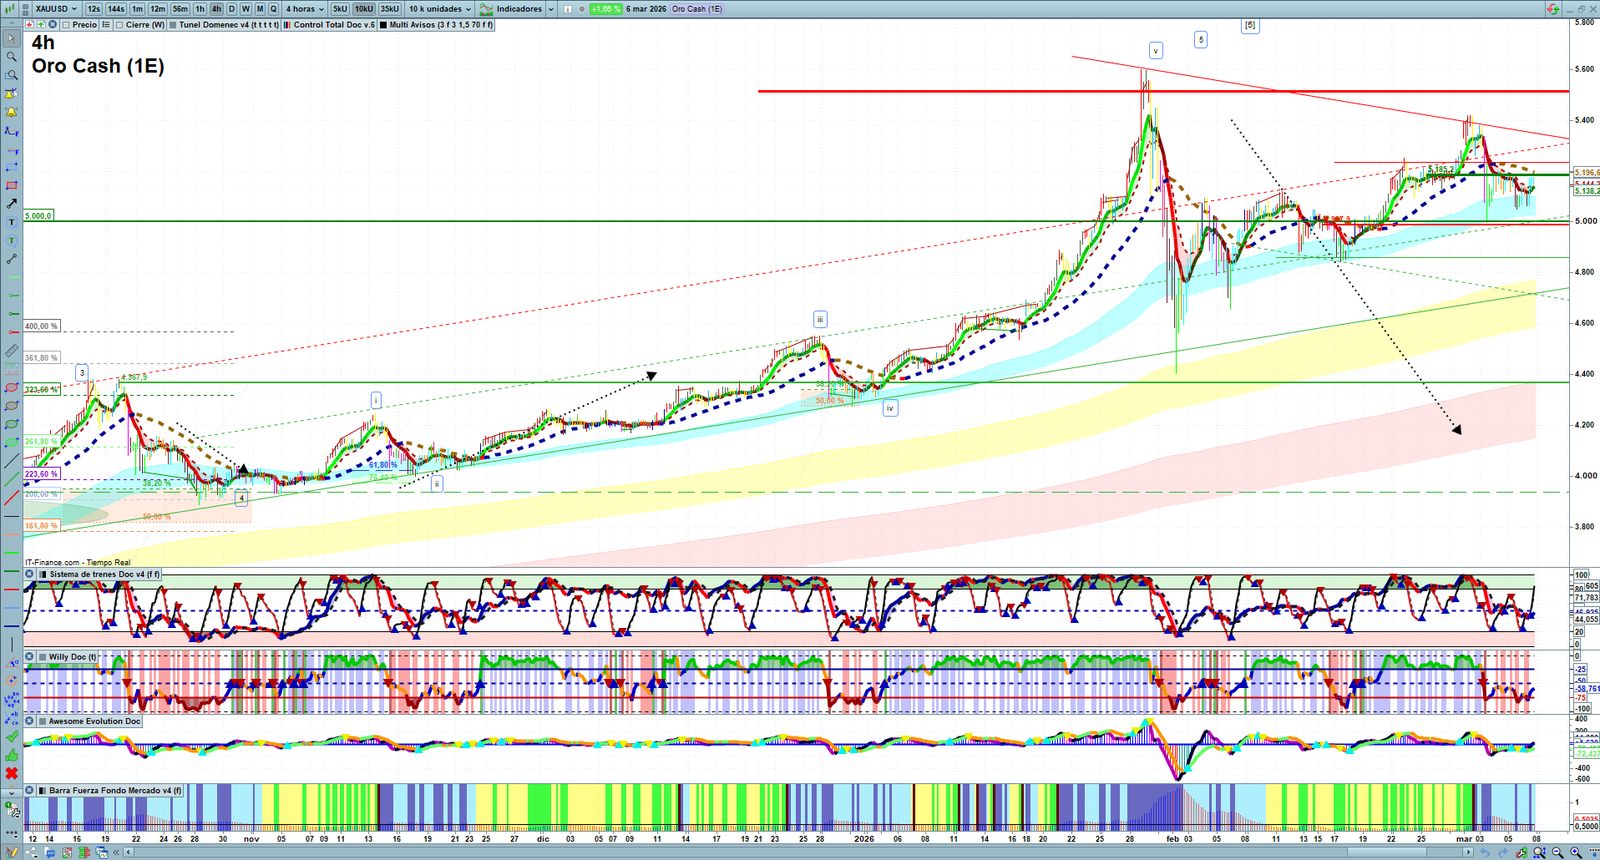Switch to the 1m timeframe

[x=137, y=9]
